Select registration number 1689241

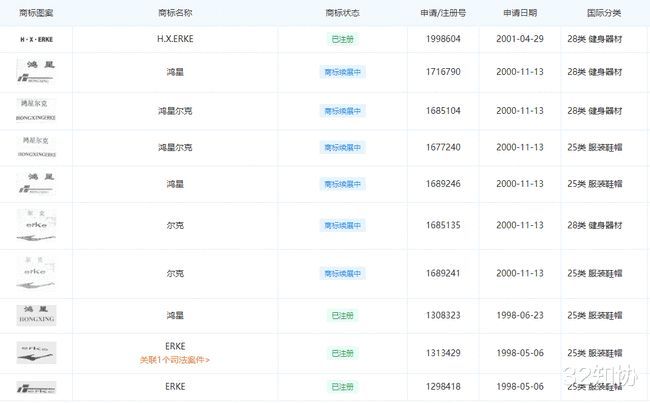[443, 273]
